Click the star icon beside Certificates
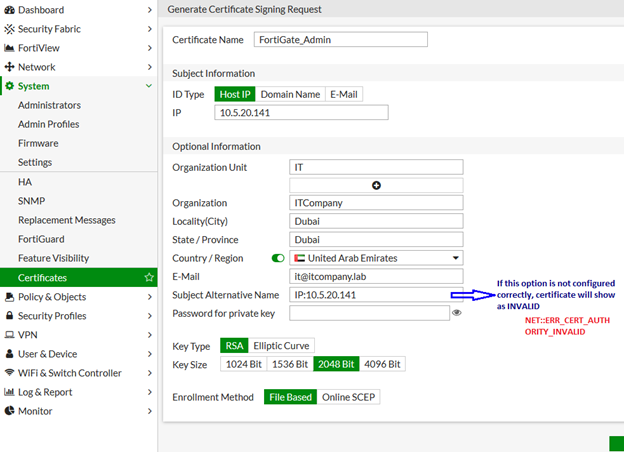The image size is (624, 452). 149,277
